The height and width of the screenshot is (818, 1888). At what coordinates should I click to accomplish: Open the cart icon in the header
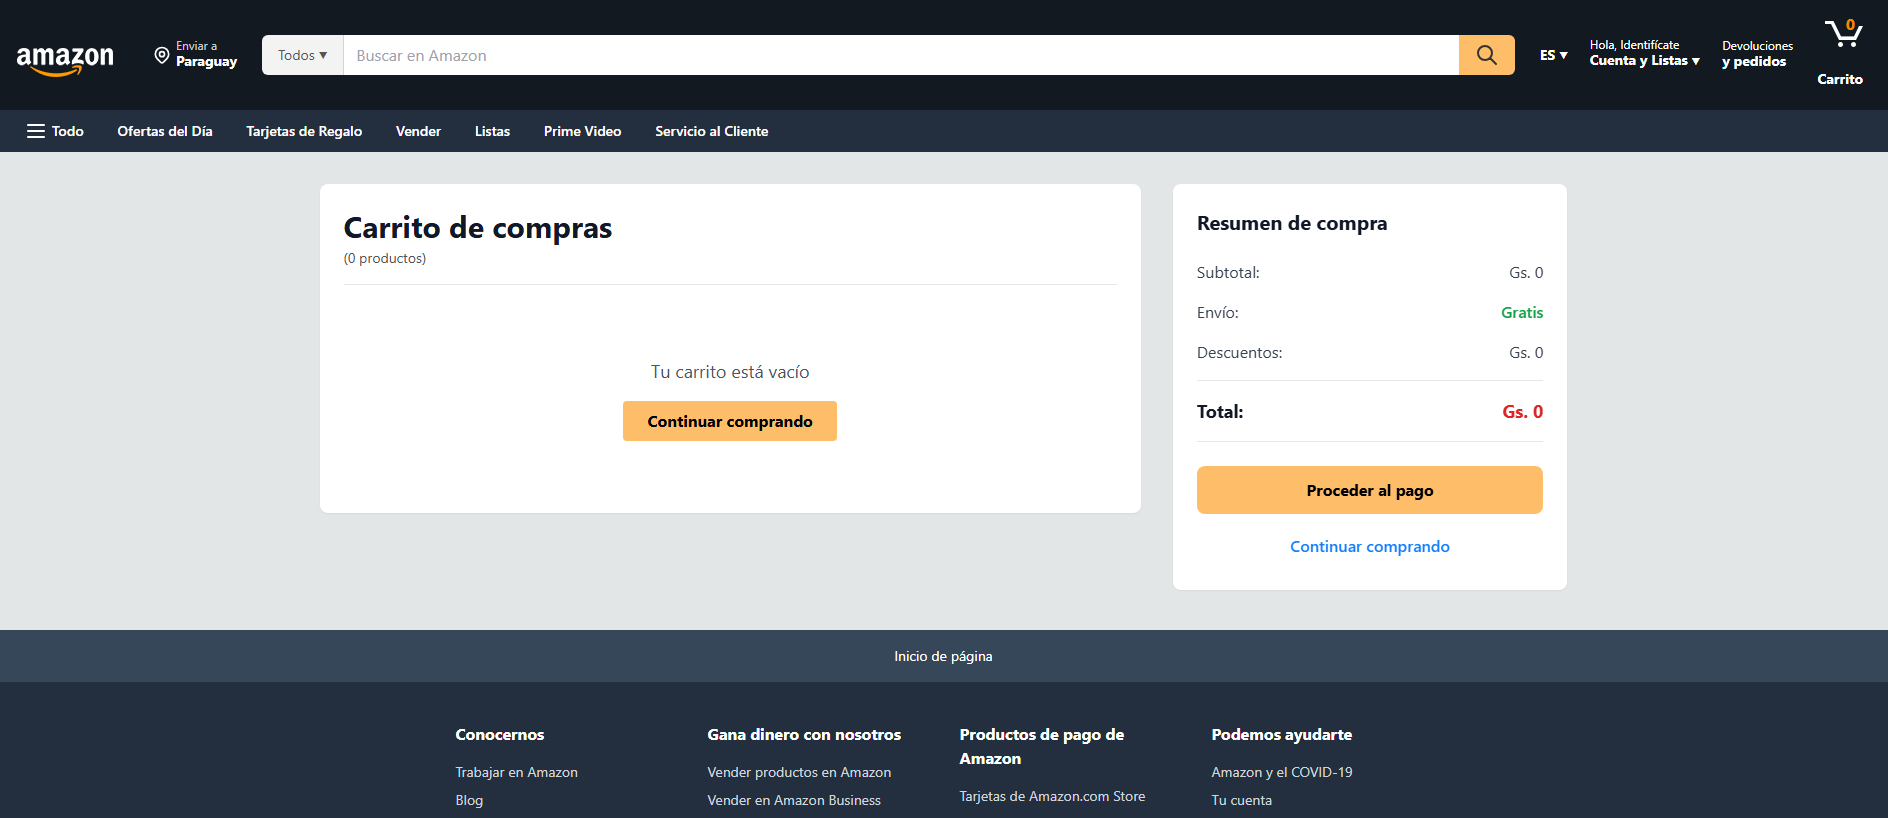tap(1843, 35)
